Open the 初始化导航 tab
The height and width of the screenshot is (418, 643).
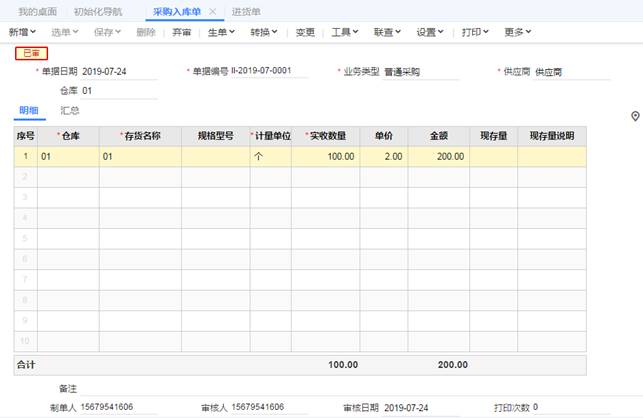click(x=98, y=11)
